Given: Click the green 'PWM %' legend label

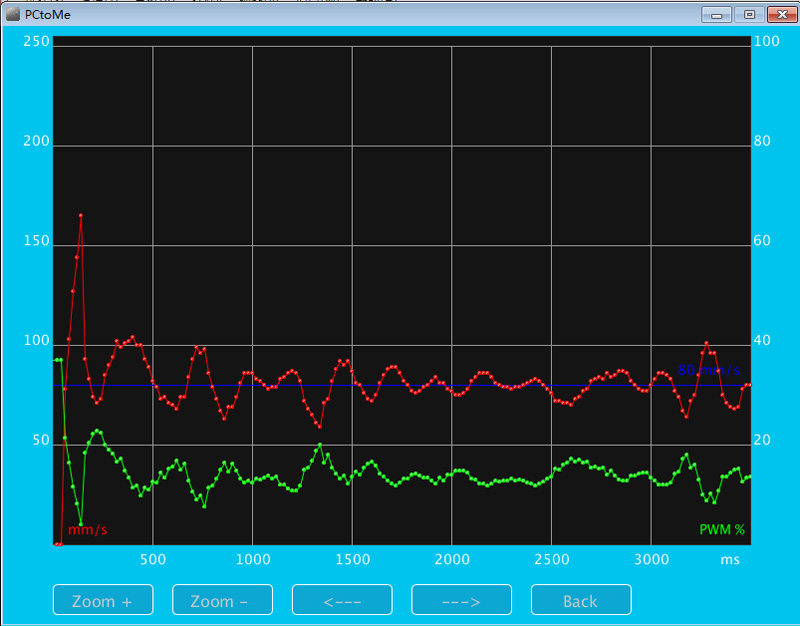Looking at the screenshot, I should tap(721, 530).
